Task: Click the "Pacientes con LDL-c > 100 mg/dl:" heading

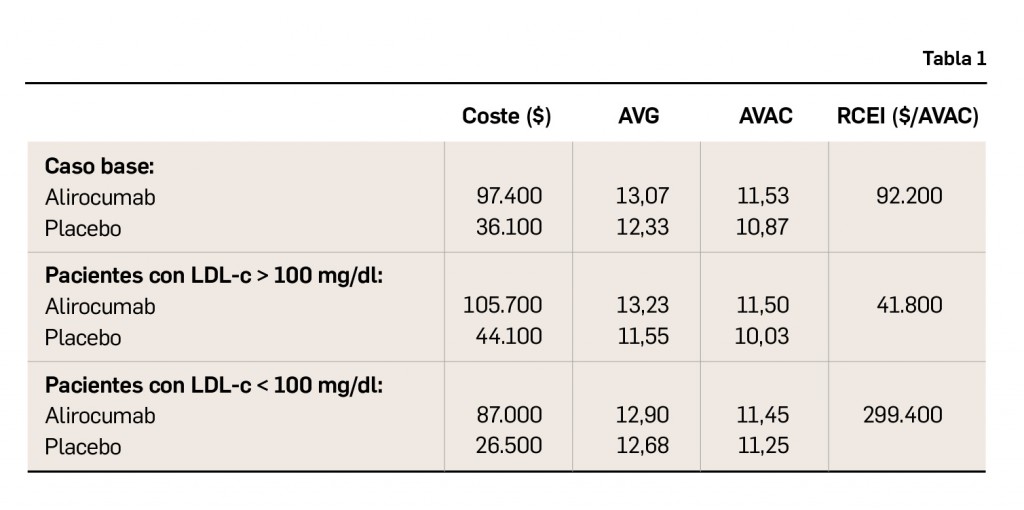Action: [x=214, y=275]
